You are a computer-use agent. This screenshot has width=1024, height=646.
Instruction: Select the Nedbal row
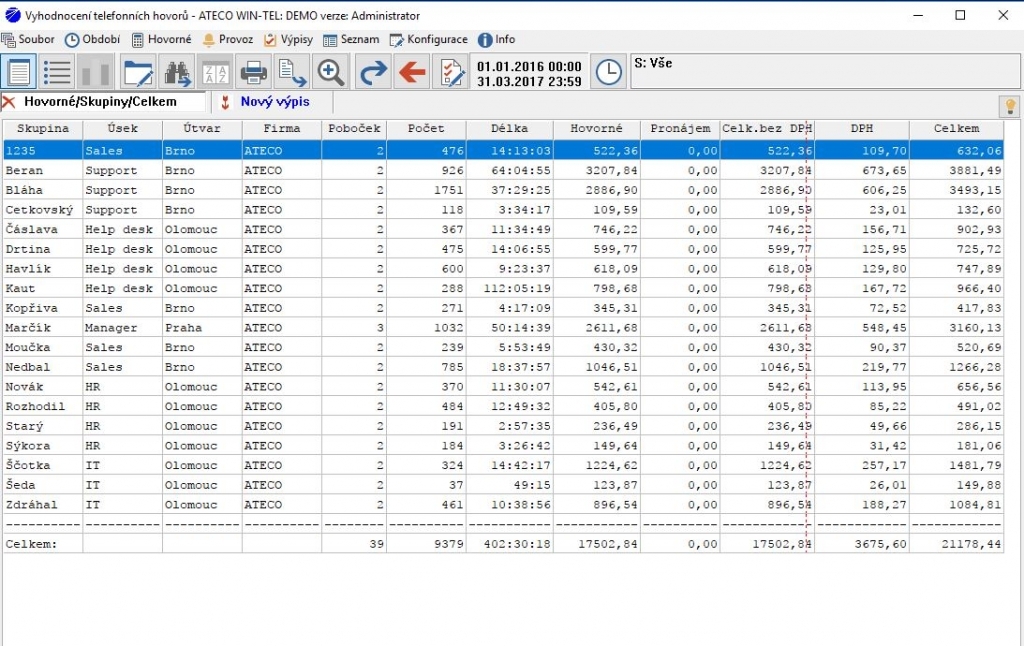click(504, 366)
